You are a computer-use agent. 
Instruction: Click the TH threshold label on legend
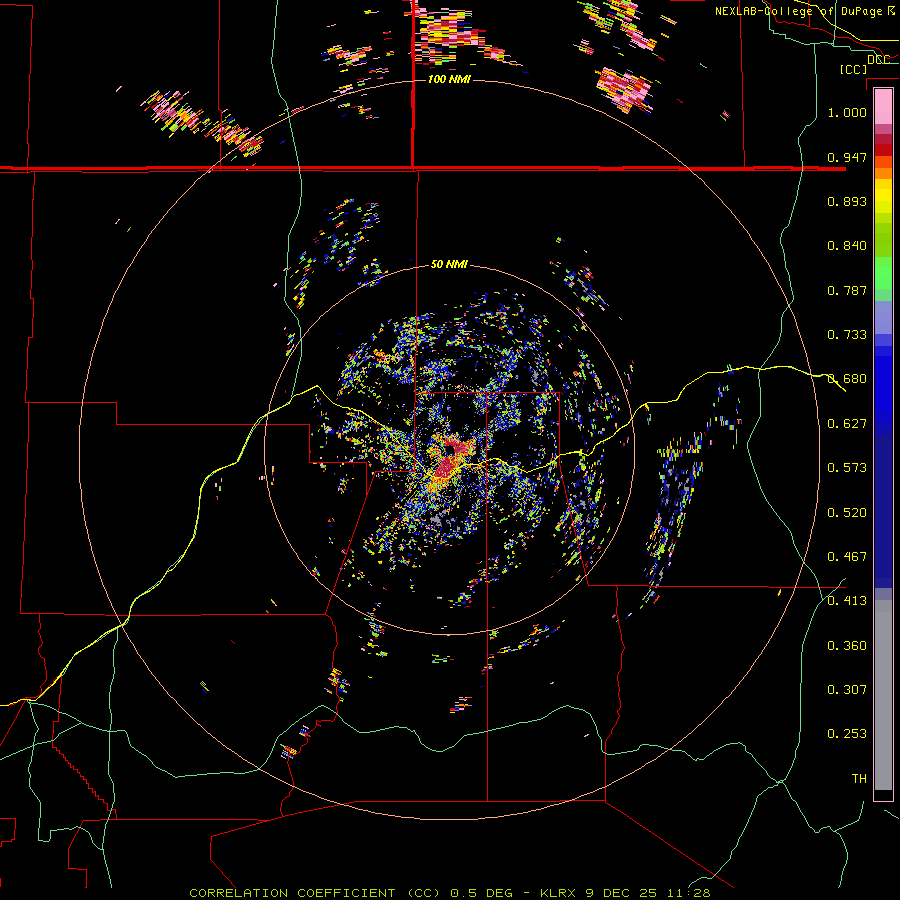click(859, 779)
